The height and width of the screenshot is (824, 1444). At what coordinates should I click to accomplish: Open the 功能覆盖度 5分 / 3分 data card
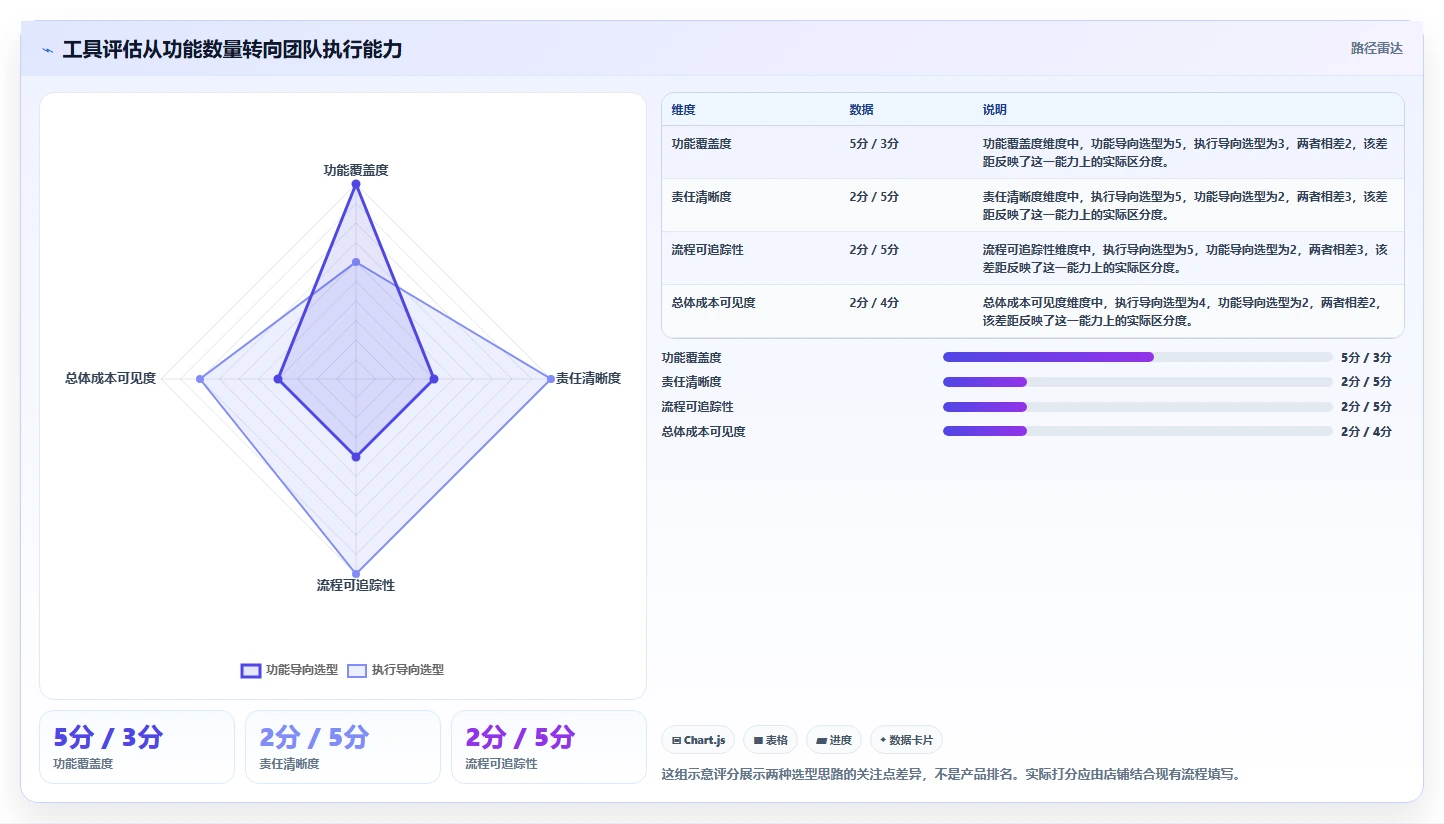point(137,747)
